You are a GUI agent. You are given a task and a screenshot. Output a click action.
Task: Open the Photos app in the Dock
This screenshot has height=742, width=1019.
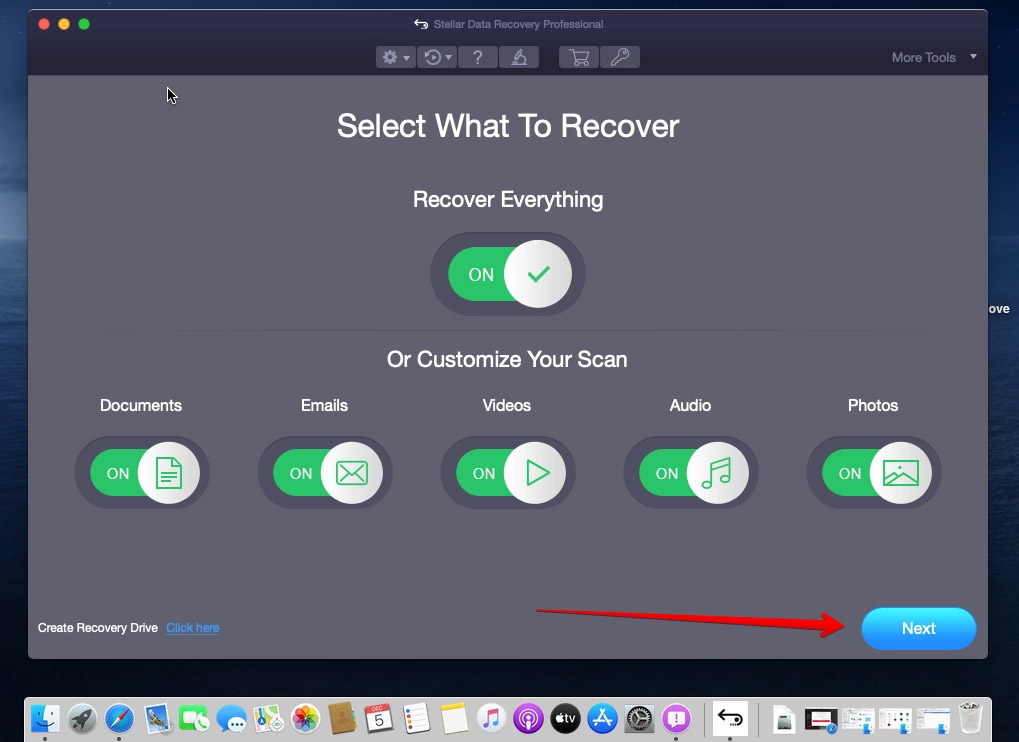[305, 719]
